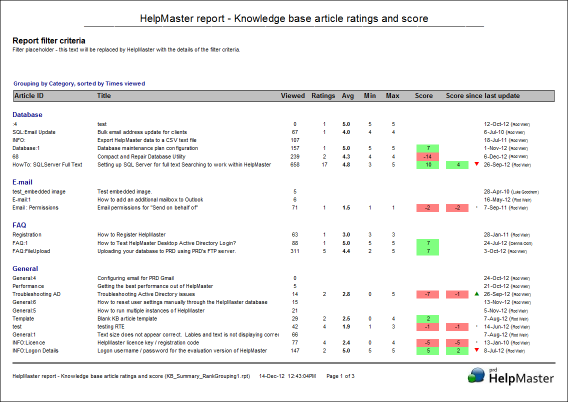Click the Bulk email address update for clients title

(142, 132)
